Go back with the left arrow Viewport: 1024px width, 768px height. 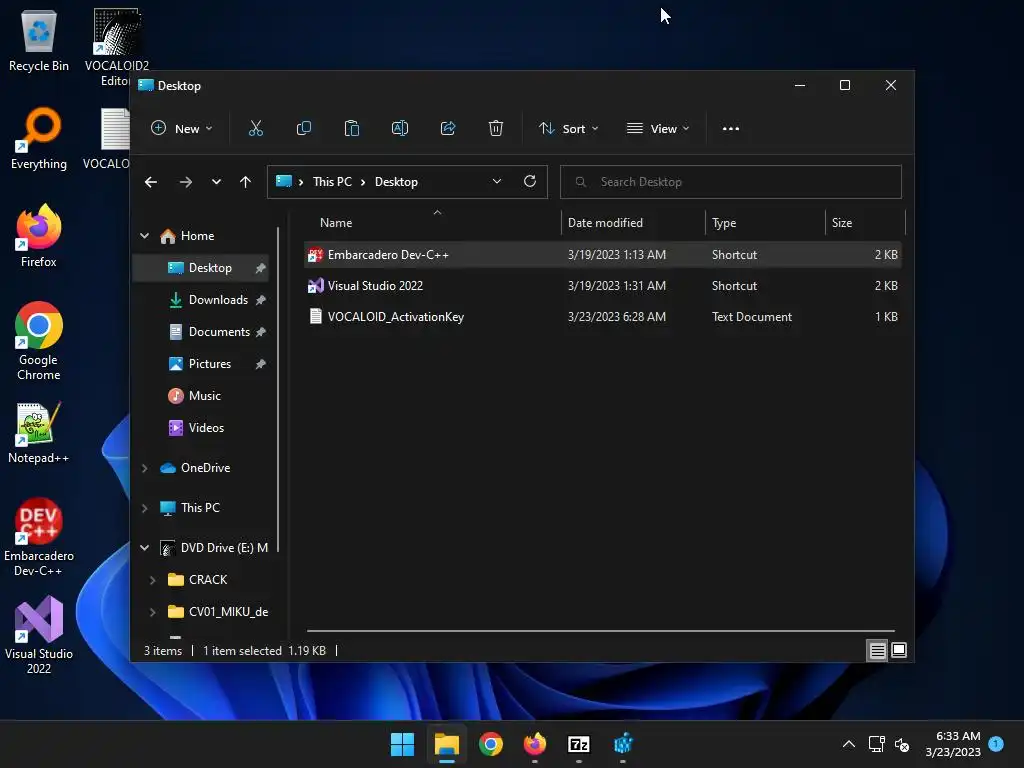(151, 182)
